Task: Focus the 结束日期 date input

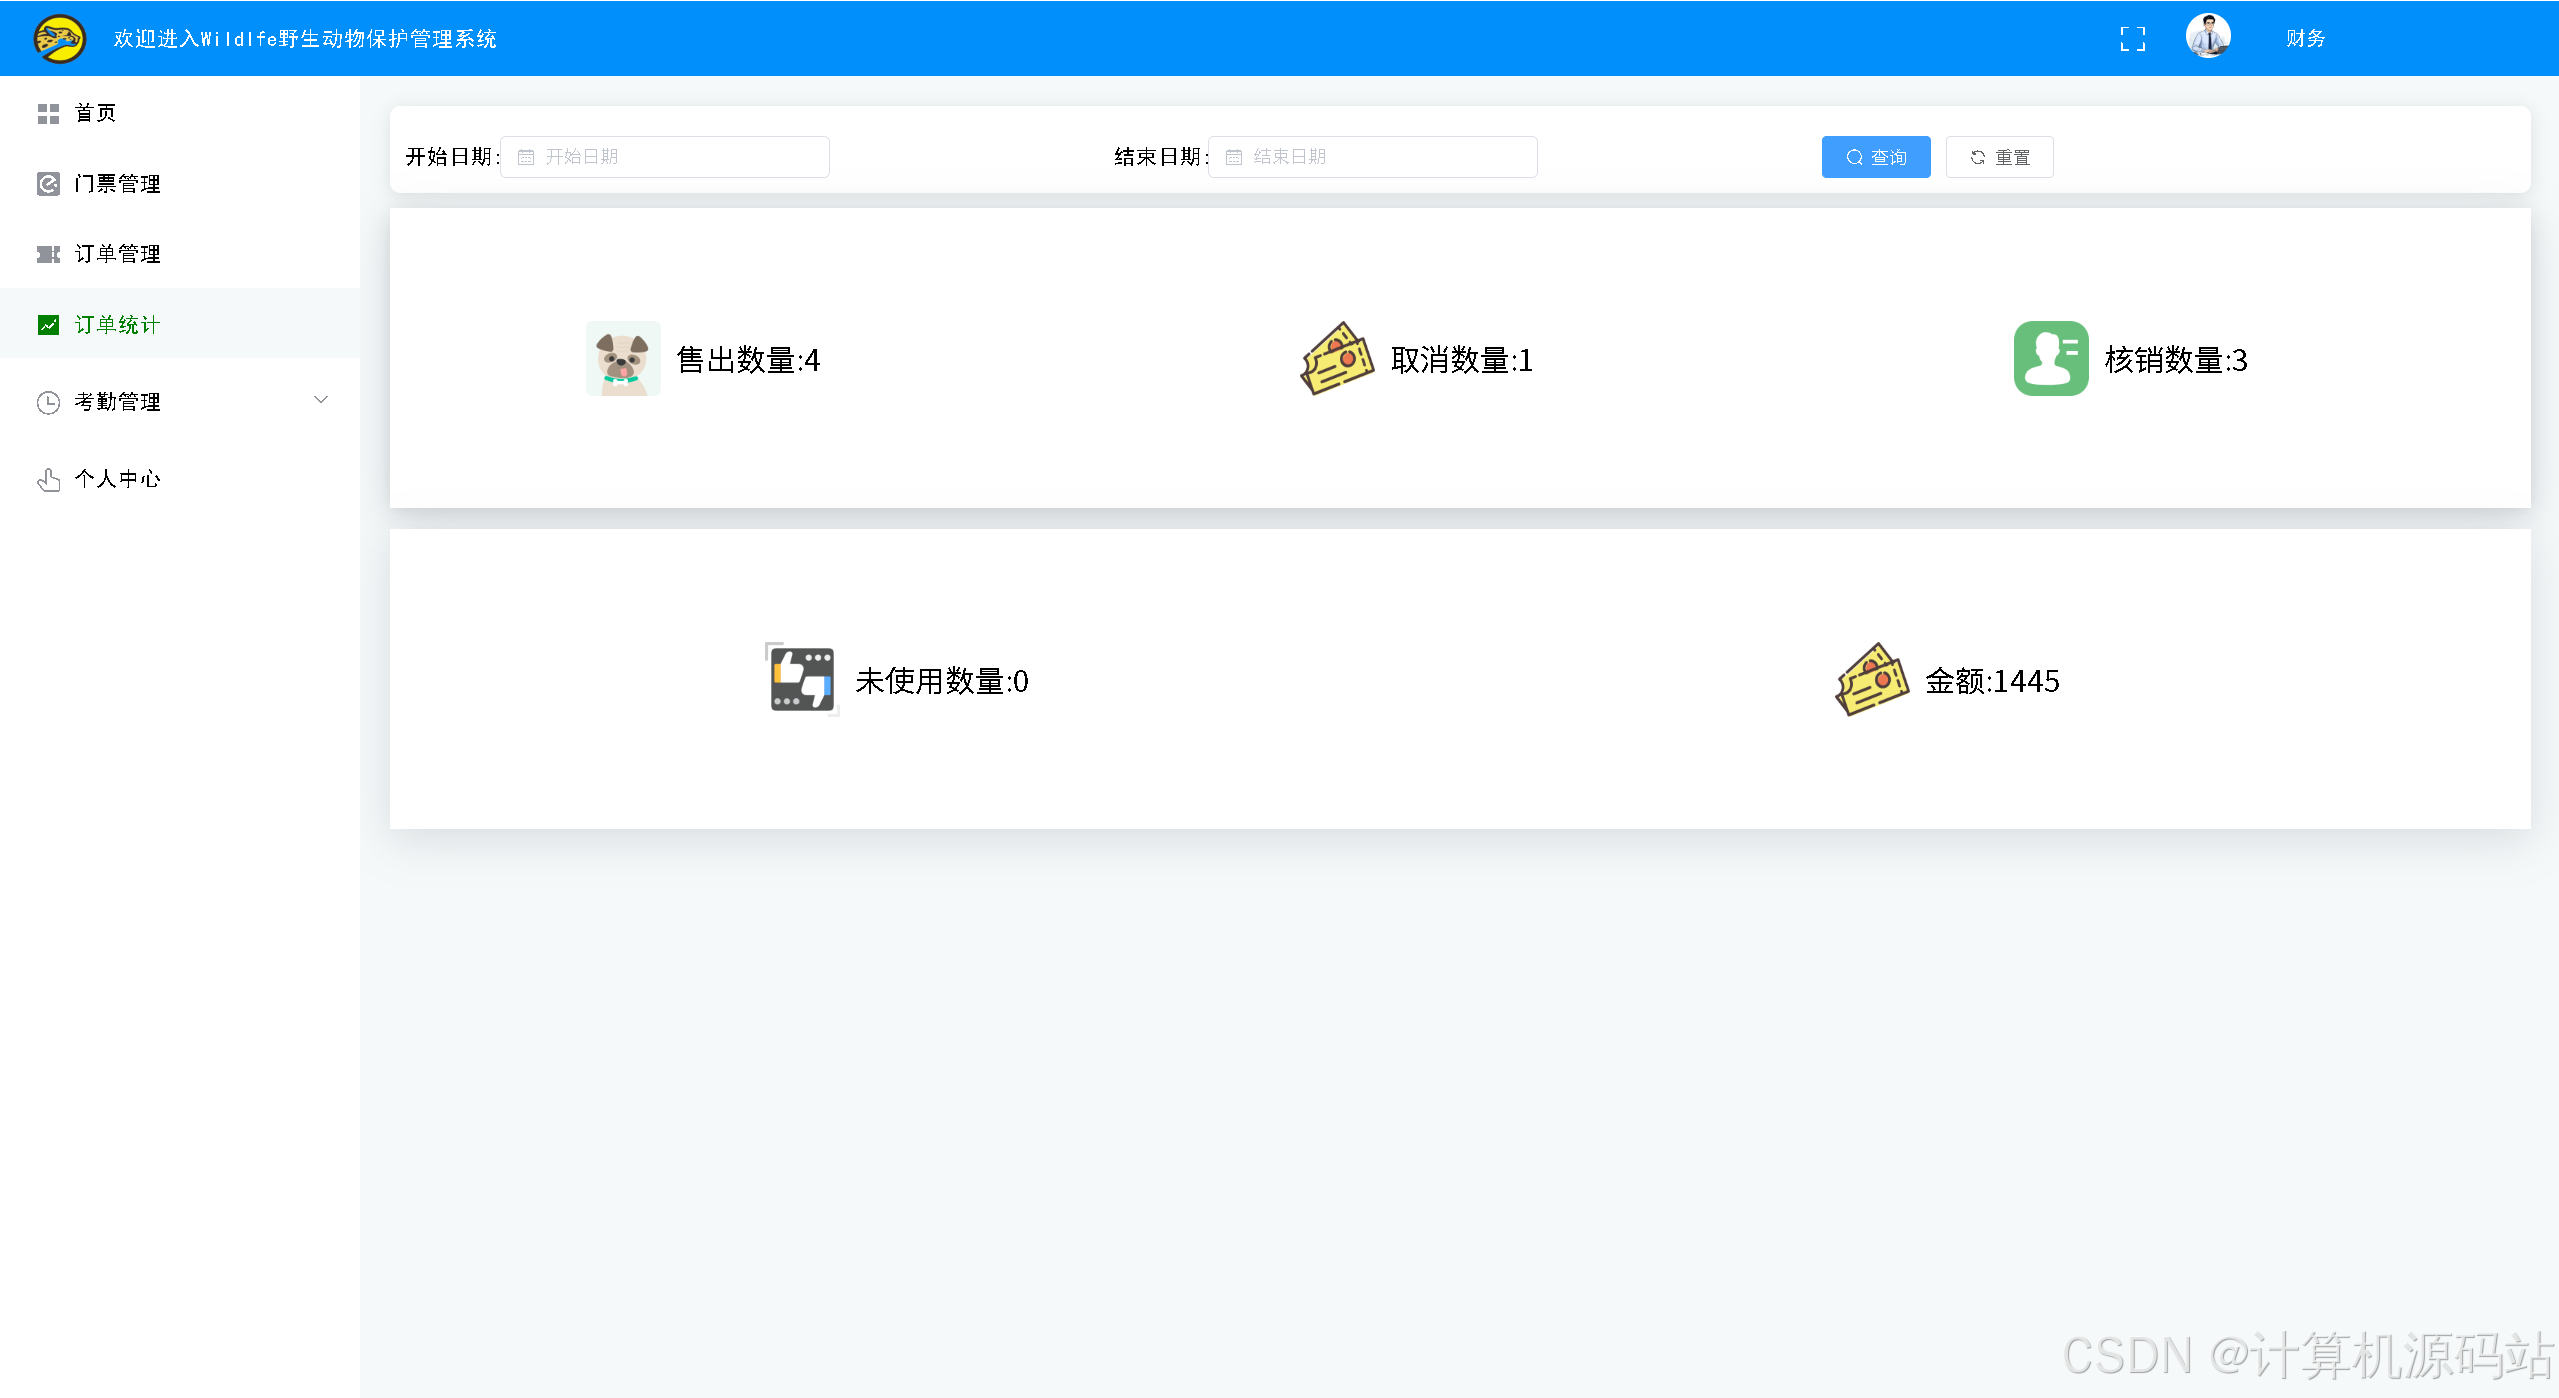Action: point(1373,157)
